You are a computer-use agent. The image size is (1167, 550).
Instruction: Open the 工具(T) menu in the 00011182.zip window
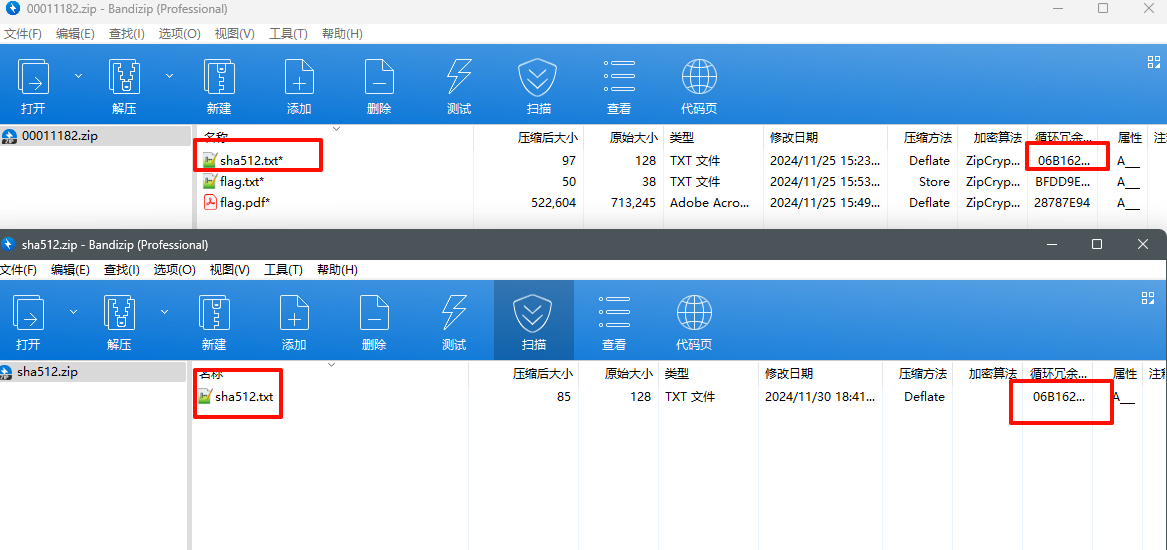coord(288,34)
